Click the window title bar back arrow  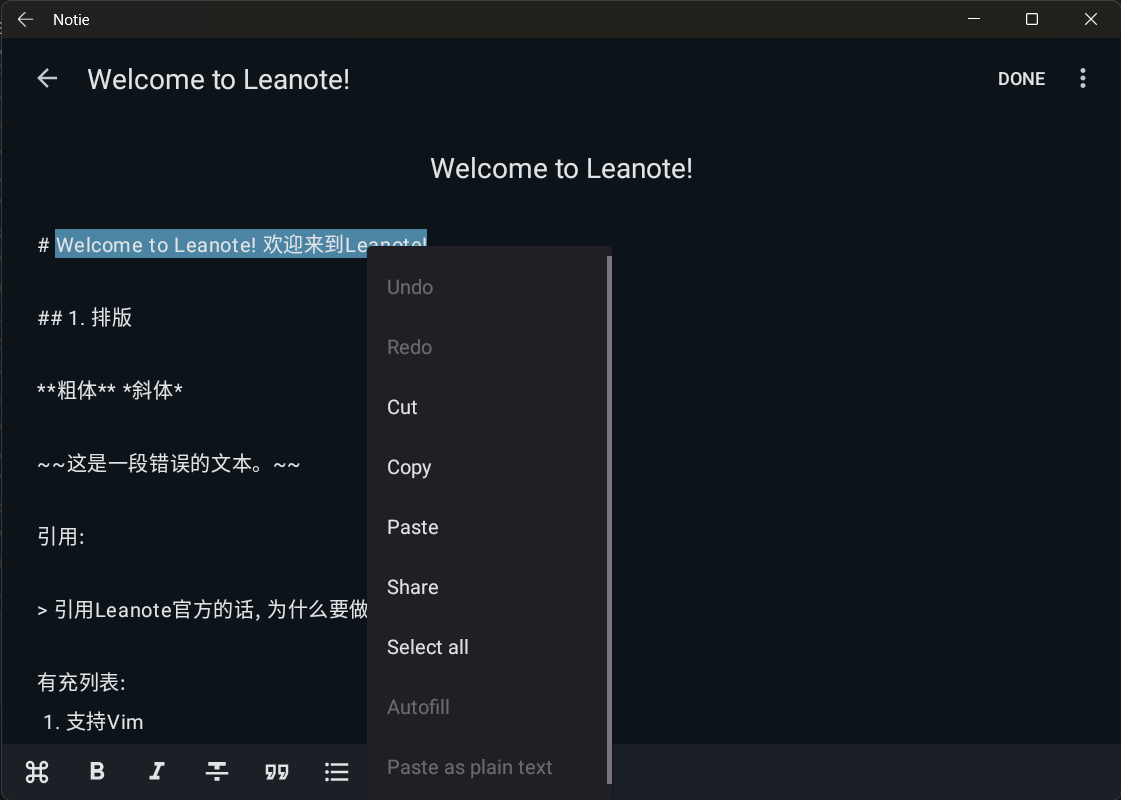tap(25, 19)
